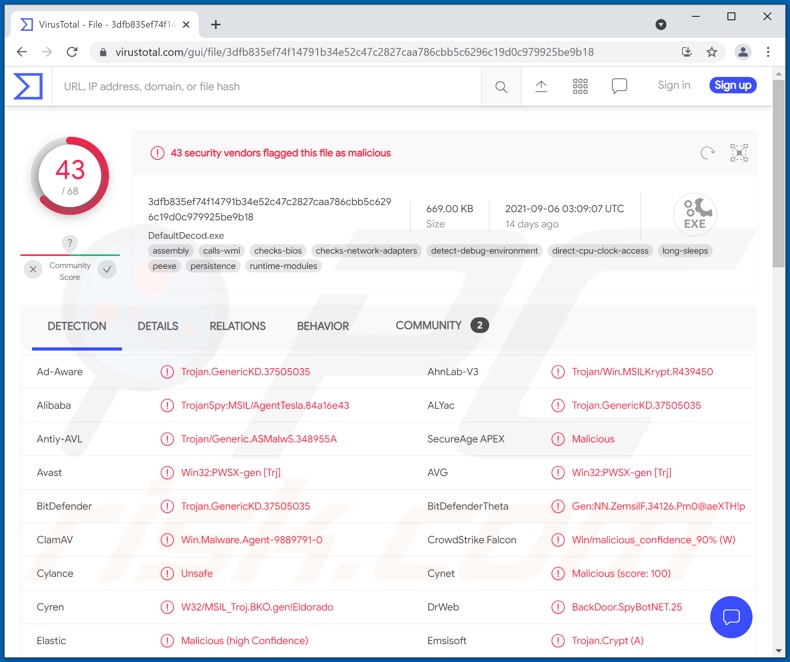Vote malicious with the X icon
This screenshot has width=790, height=662.
[33, 270]
